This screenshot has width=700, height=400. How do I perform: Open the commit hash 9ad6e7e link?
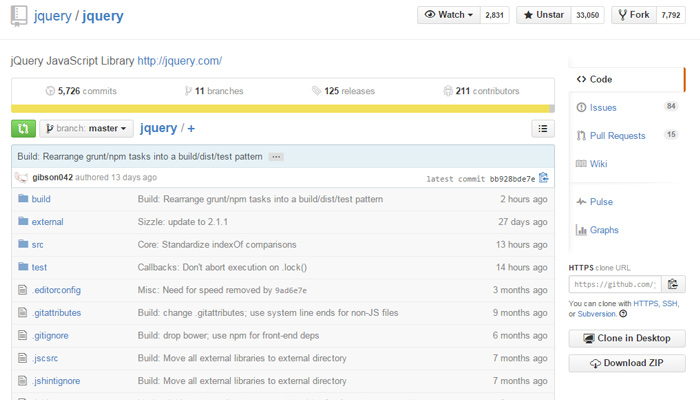[x=291, y=291]
